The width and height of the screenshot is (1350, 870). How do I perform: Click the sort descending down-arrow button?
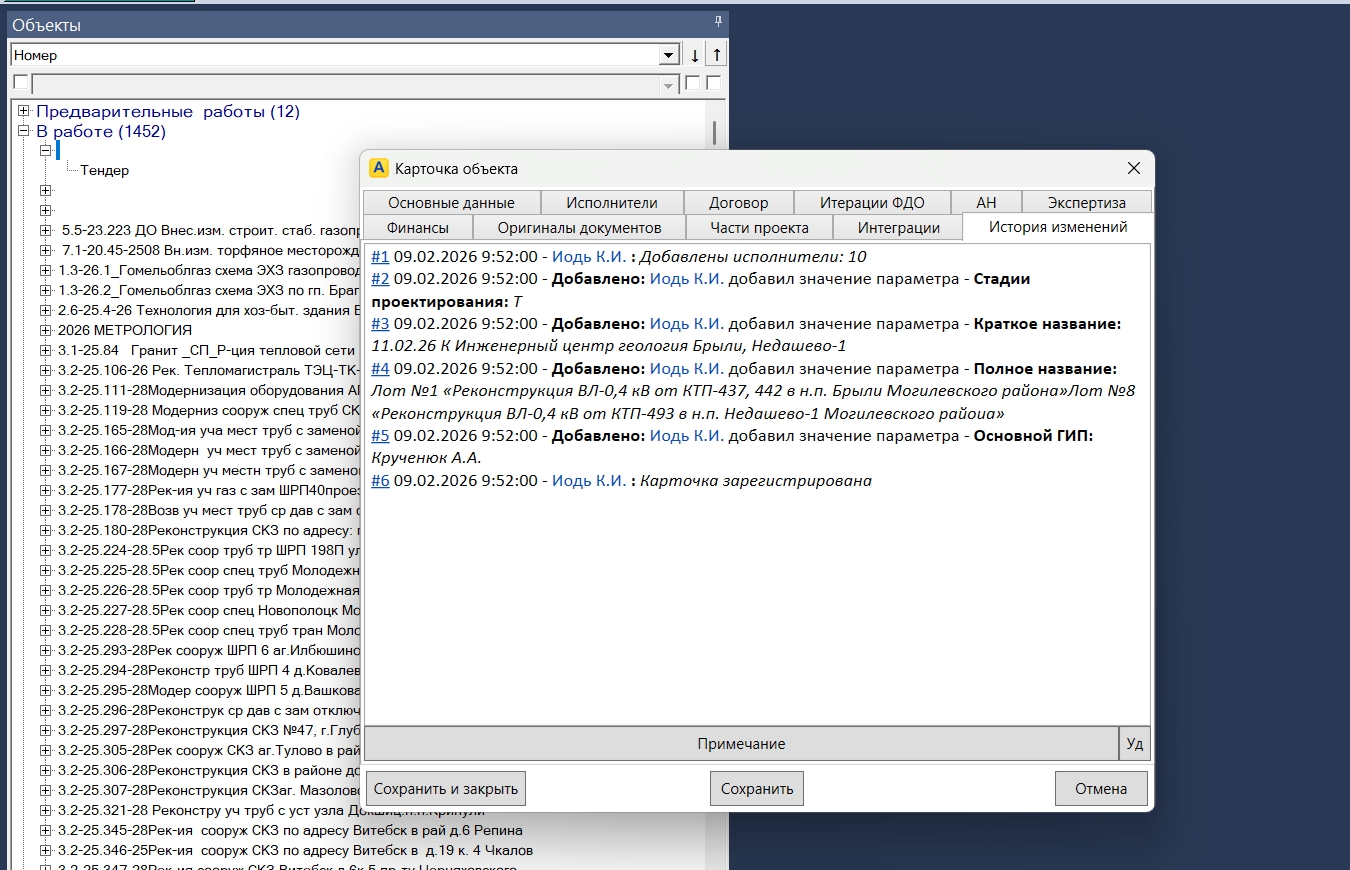[695, 56]
